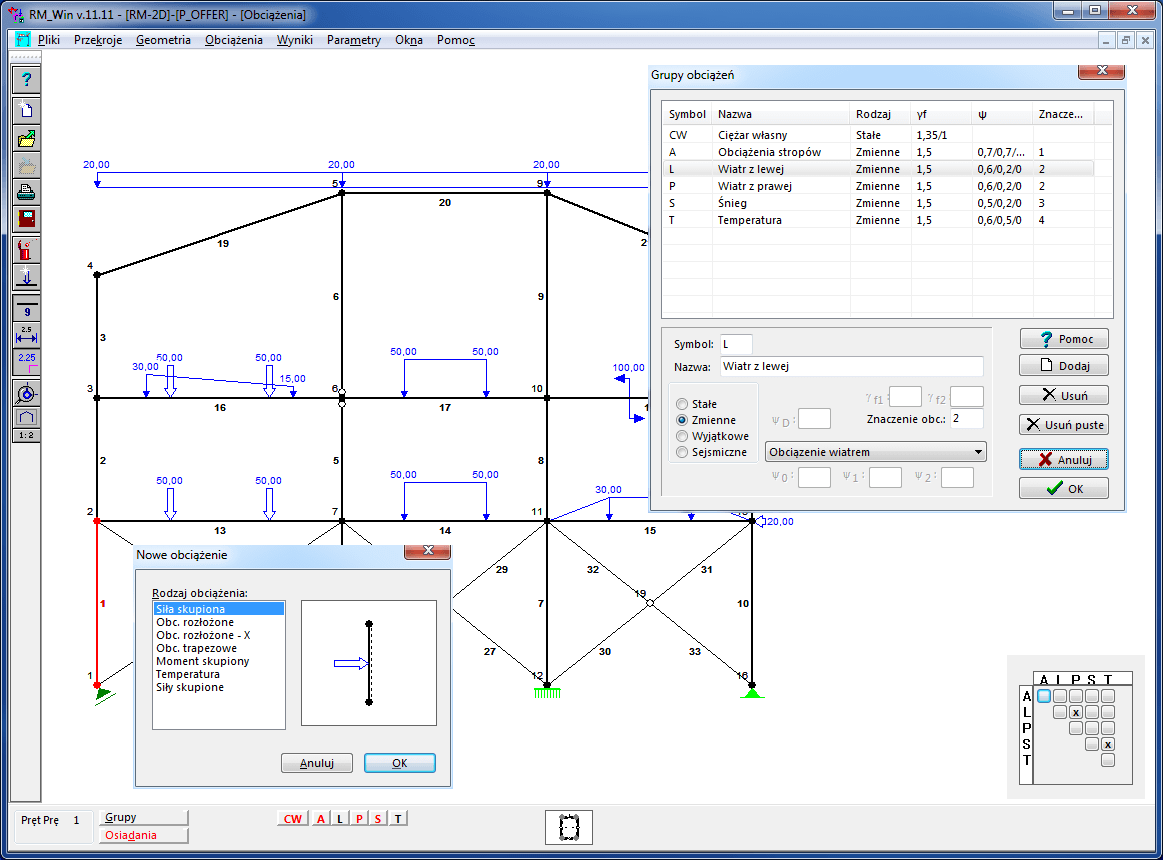Click the Nazwa text field

pyautogui.click(x=850, y=367)
